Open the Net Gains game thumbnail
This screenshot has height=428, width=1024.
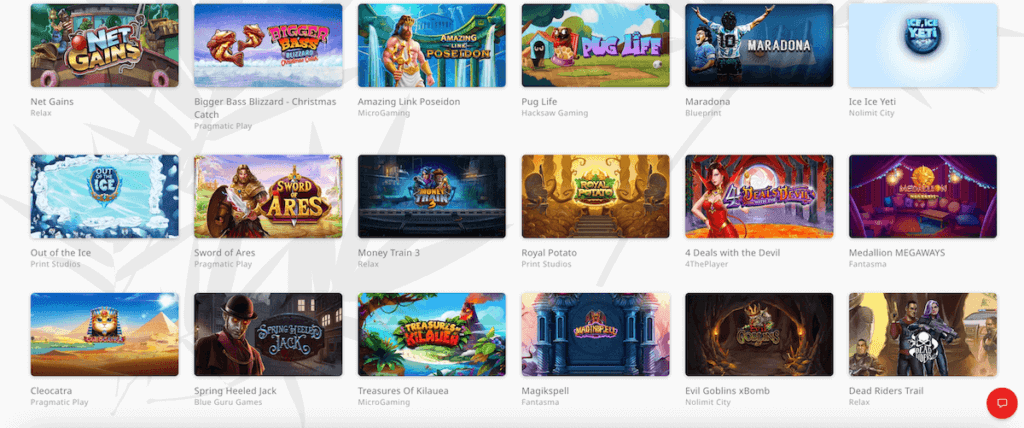pos(104,46)
